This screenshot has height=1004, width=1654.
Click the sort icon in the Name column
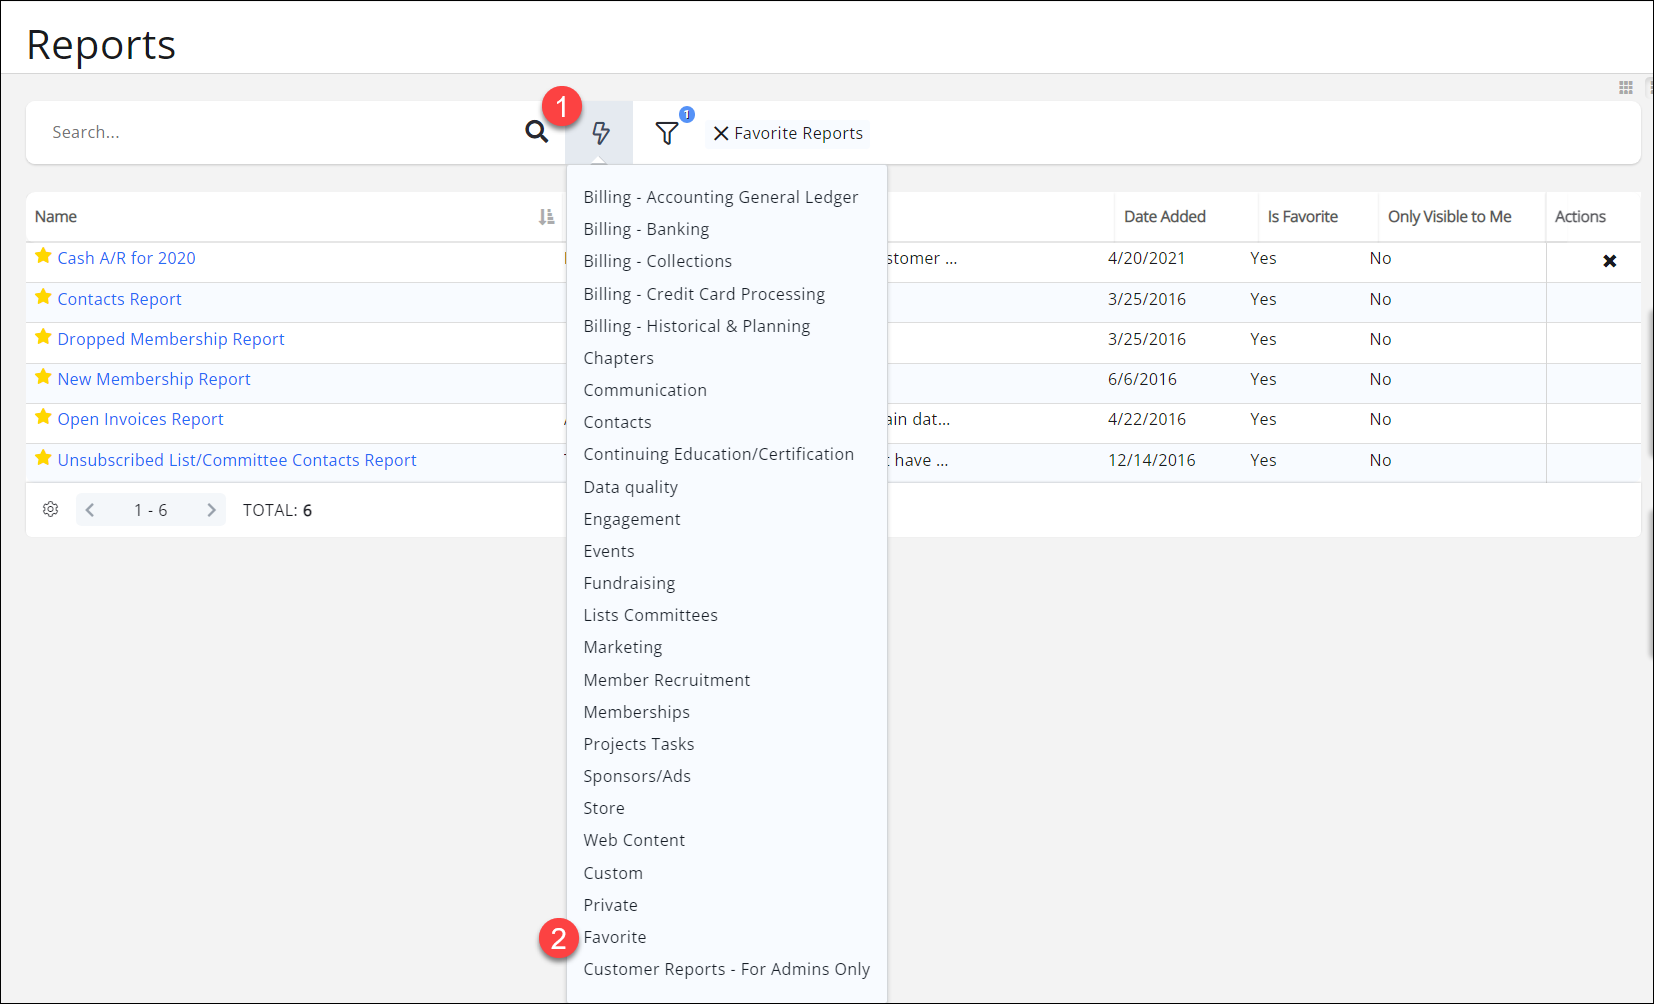click(x=546, y=216)
